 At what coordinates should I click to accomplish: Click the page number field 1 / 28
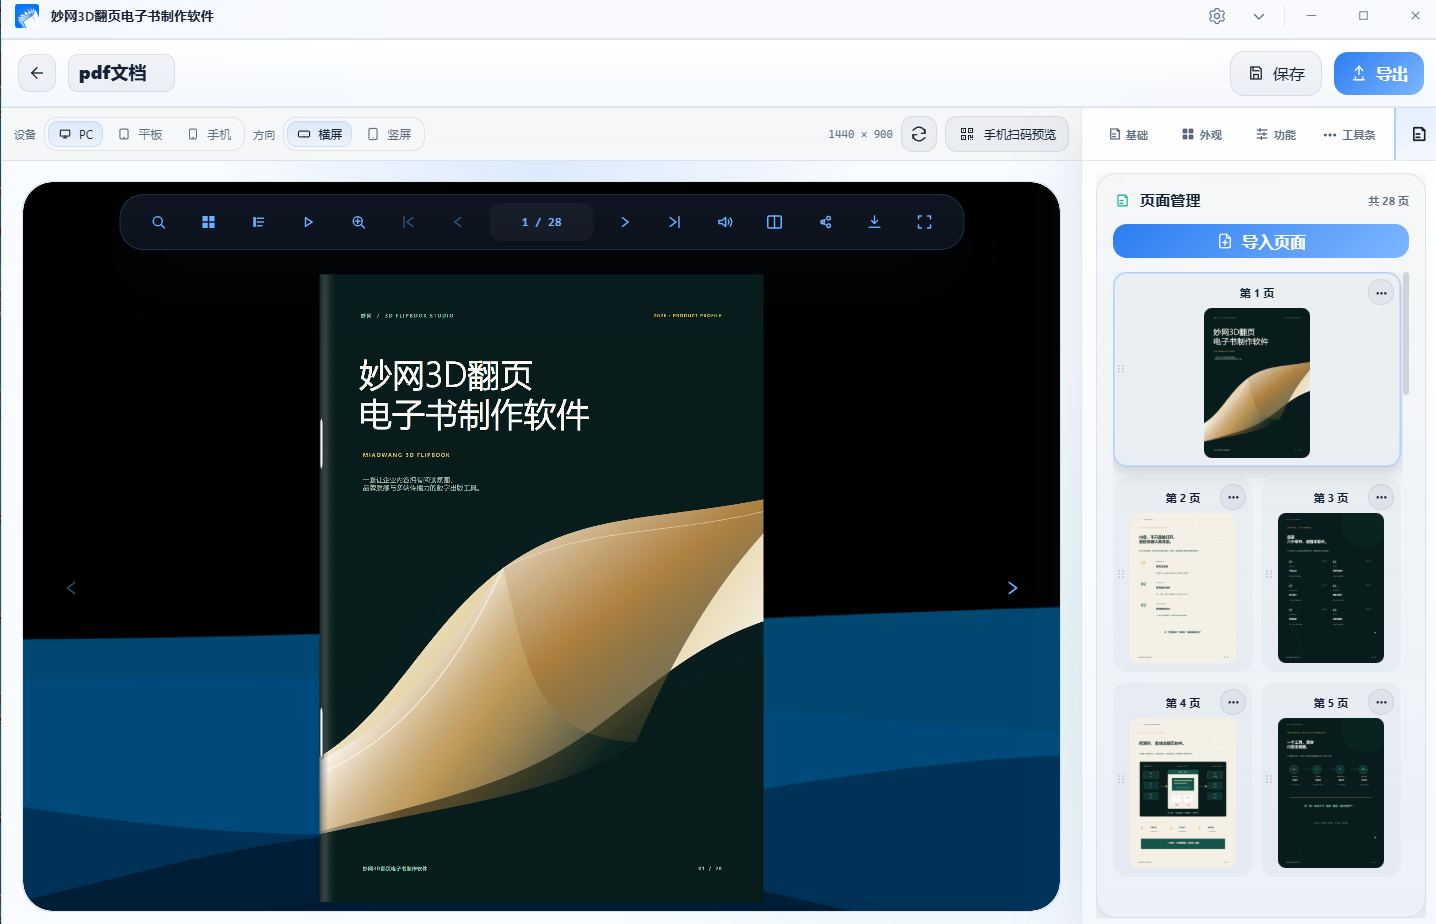click(541, 222)
